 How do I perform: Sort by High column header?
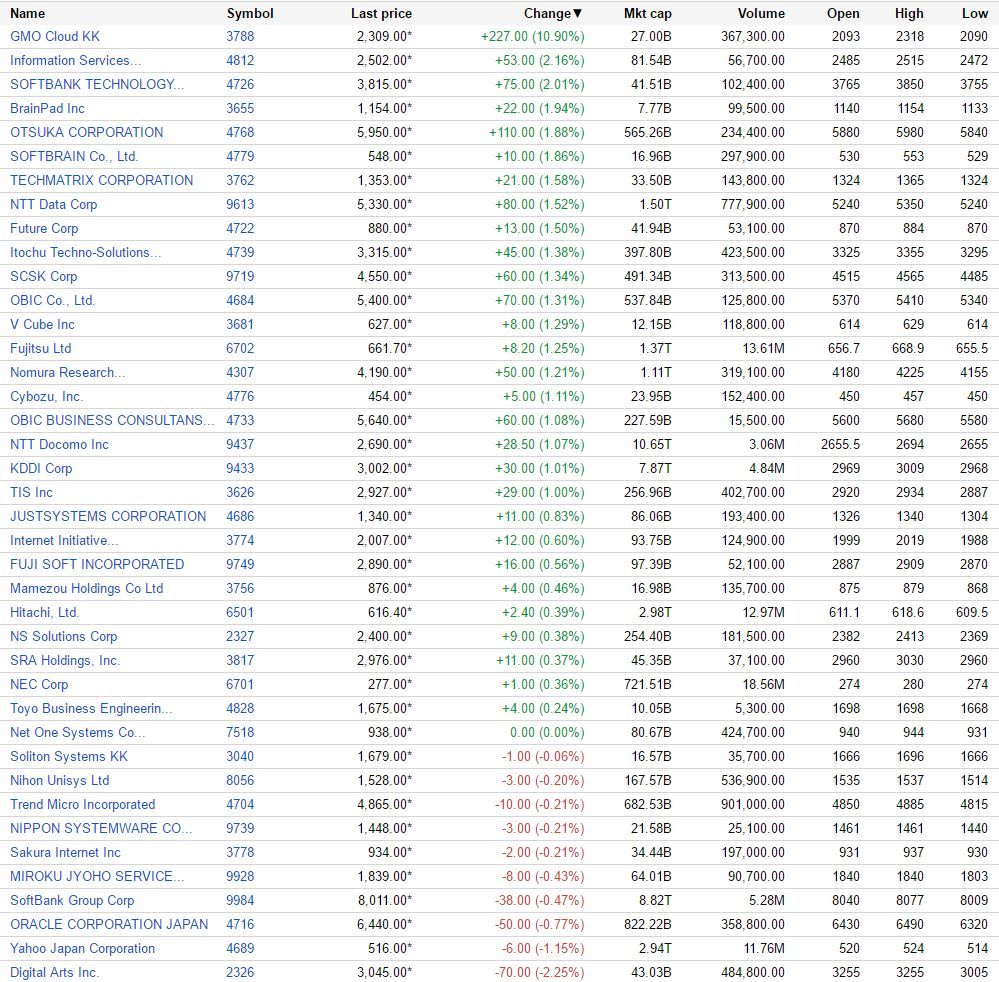click(x=909, y=13)
